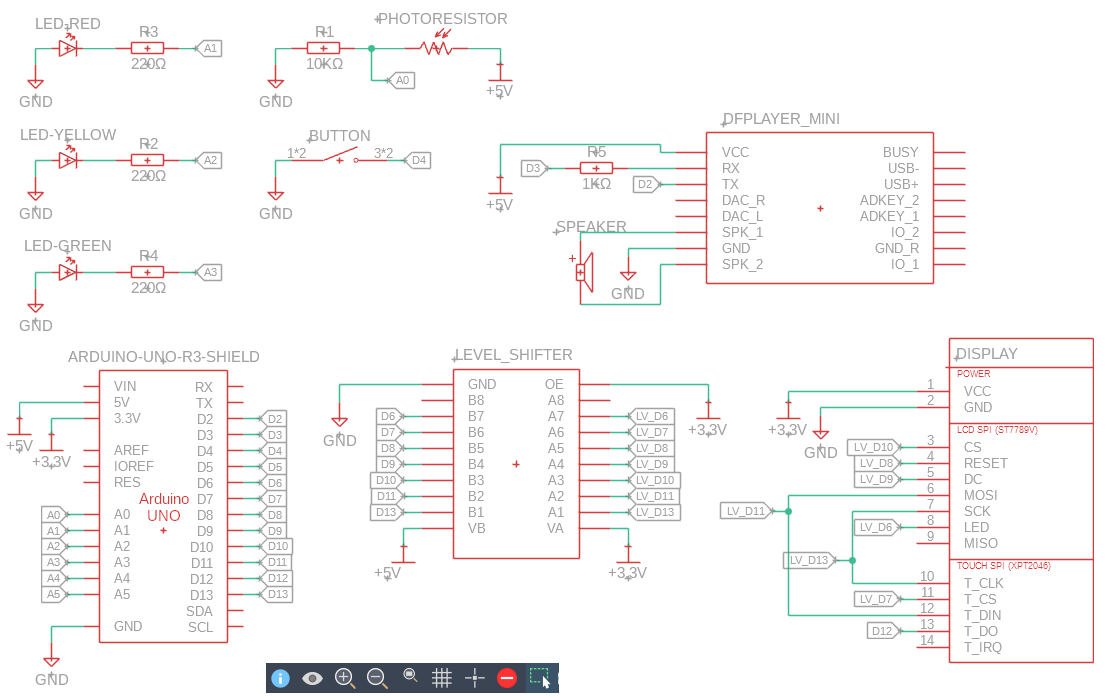The height and width of the screenshot is (696, 1107).
Task: Click the TOUCH SPI (XPT2046) section label
Action: point(1003,566)
